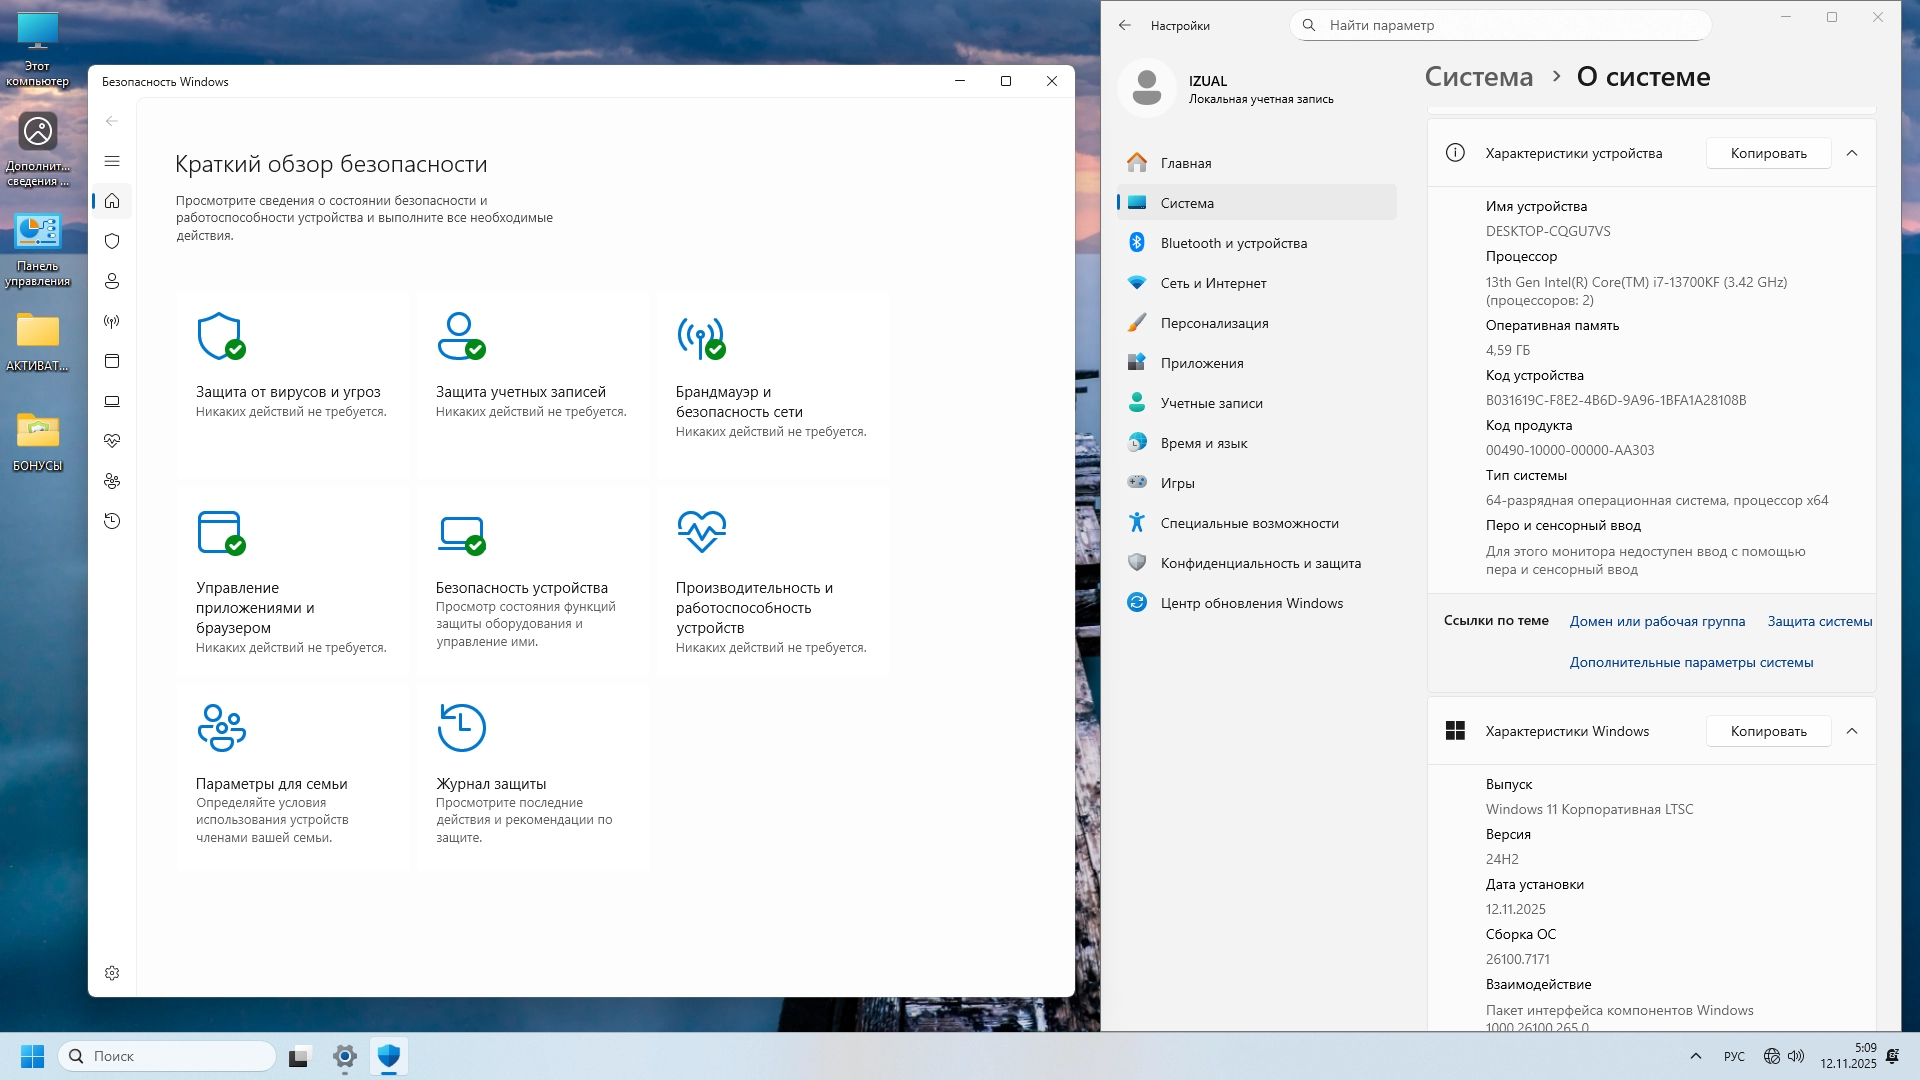Screen dimensions: 1920x1080
Task: Open App & browser control sidebar icon
Action: click(112, 361)
